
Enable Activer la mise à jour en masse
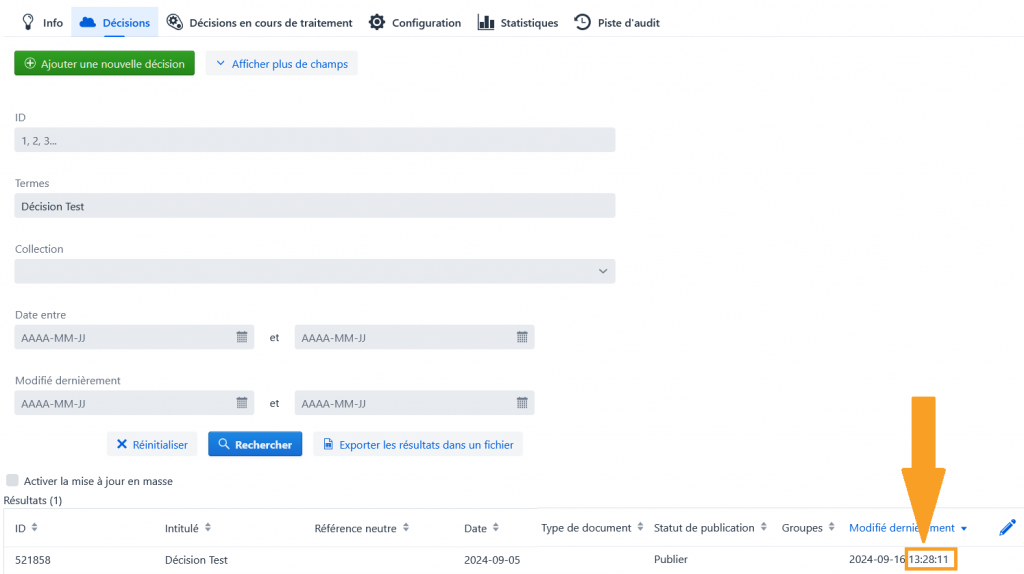pyautogui.click(x=13, y=481)
